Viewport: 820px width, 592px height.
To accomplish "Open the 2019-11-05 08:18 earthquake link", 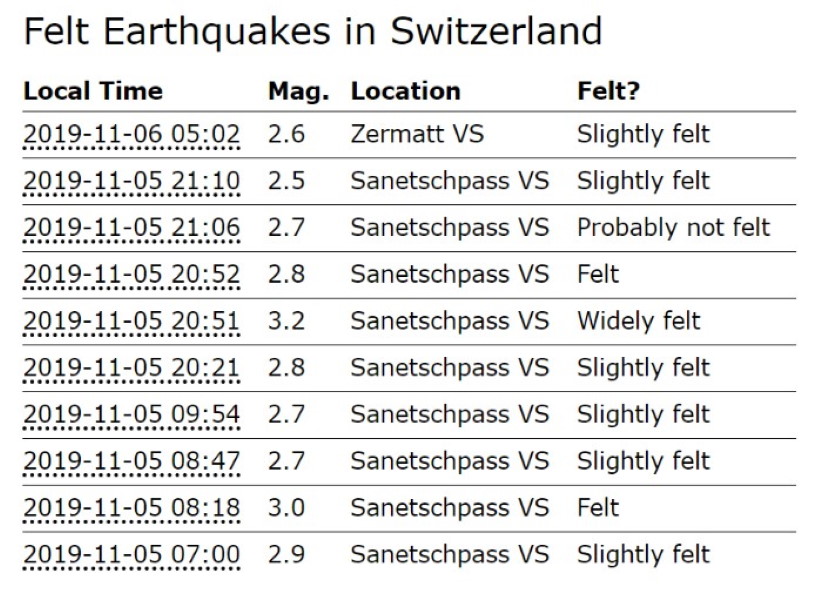I will click(131, 508).
